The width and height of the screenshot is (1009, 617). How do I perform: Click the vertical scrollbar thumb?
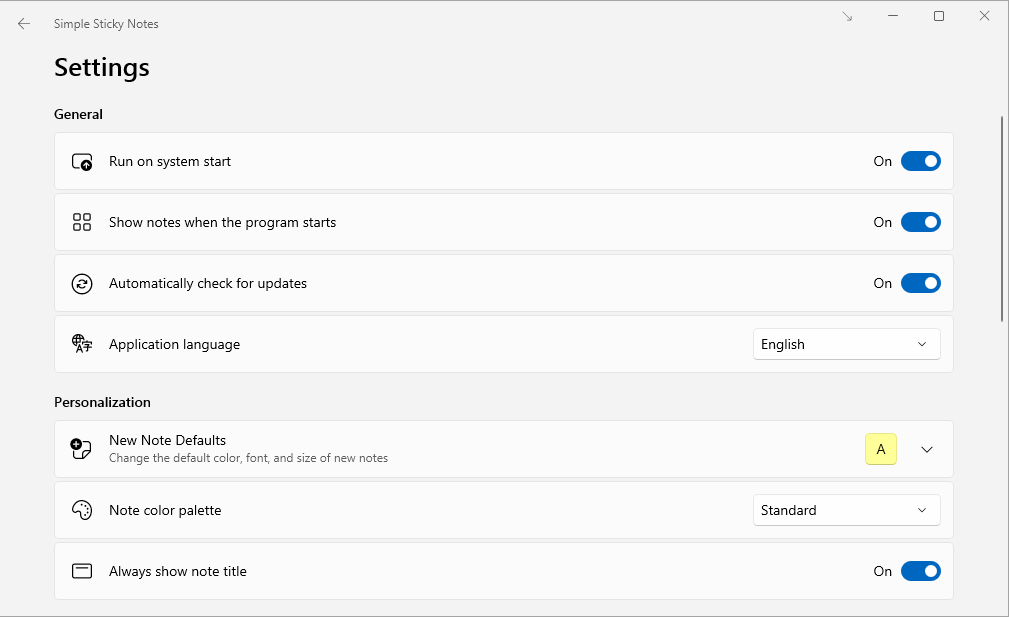(1002, 218)
